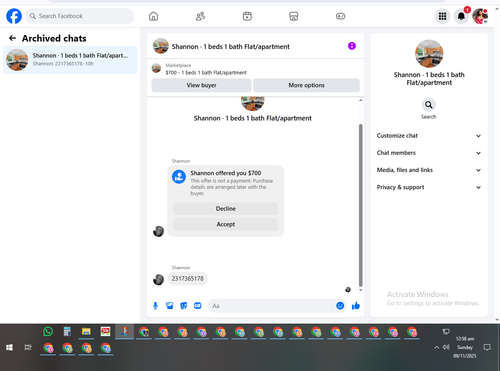Click Shannon's avatar beside the 2317365178 message
This screenshot has width=500, height=371.
(158, 279)
